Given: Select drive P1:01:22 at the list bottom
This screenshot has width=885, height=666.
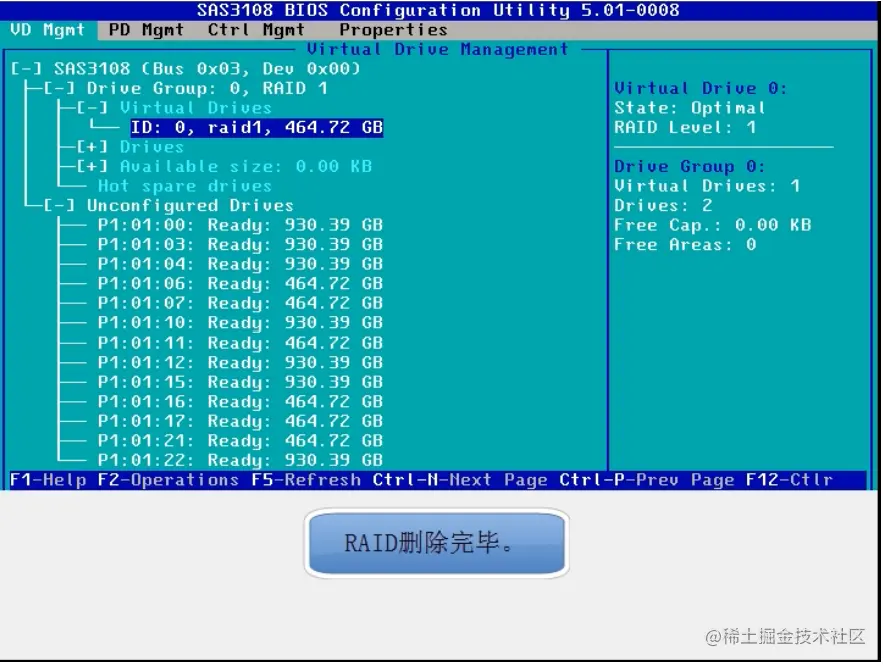Looking at the screenshot, I should (240, 459).
